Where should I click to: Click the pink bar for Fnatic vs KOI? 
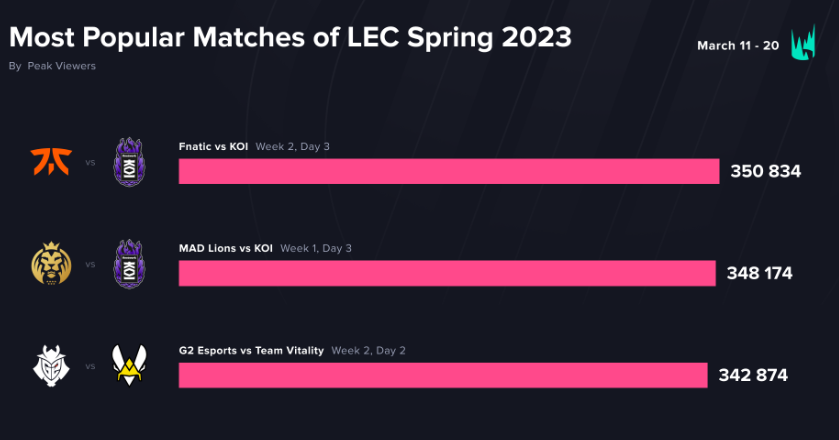click(x=448, y=171)
